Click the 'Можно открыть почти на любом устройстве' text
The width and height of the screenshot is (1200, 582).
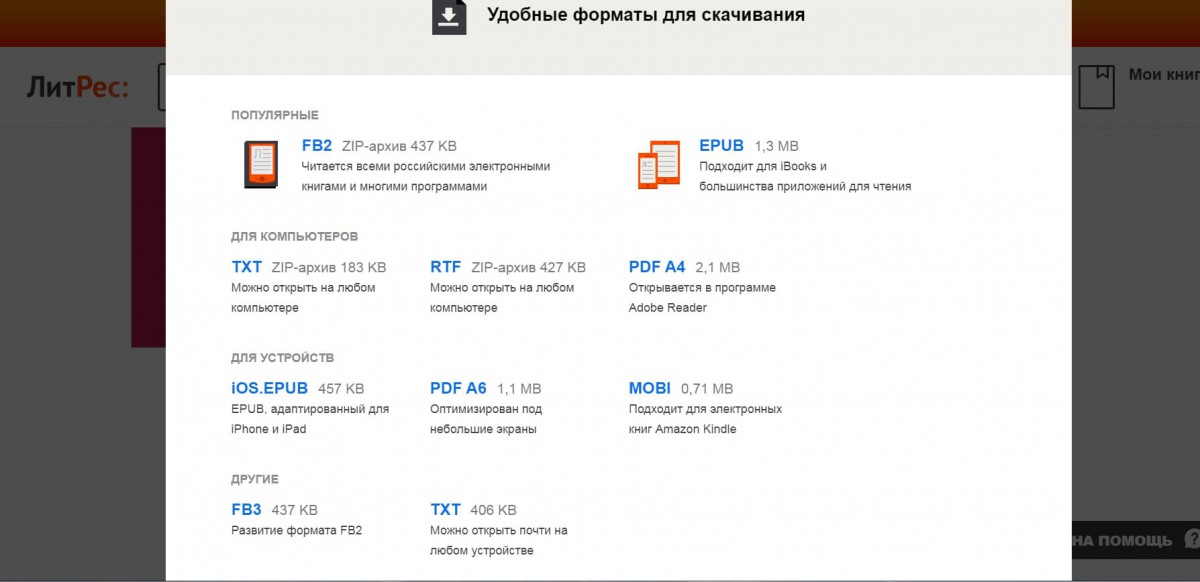tap(498, 540)
